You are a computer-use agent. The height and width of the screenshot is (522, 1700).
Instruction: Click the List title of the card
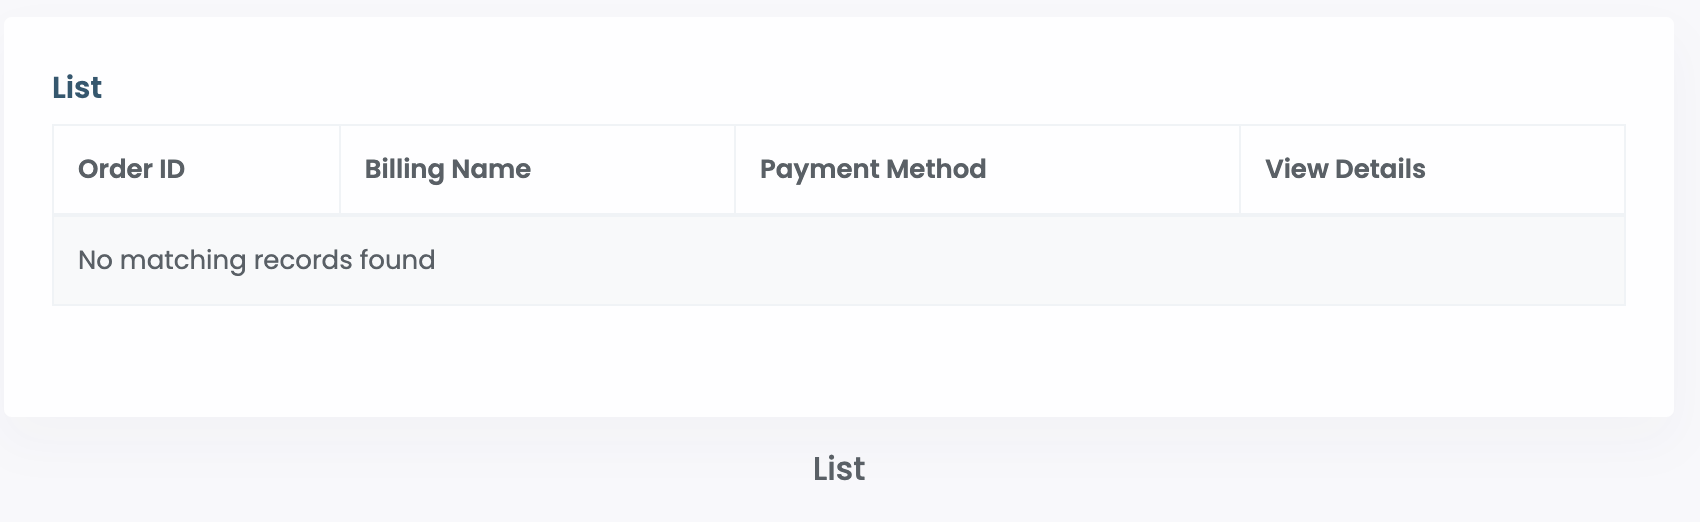pyautogui.click(x=77, y=88)
